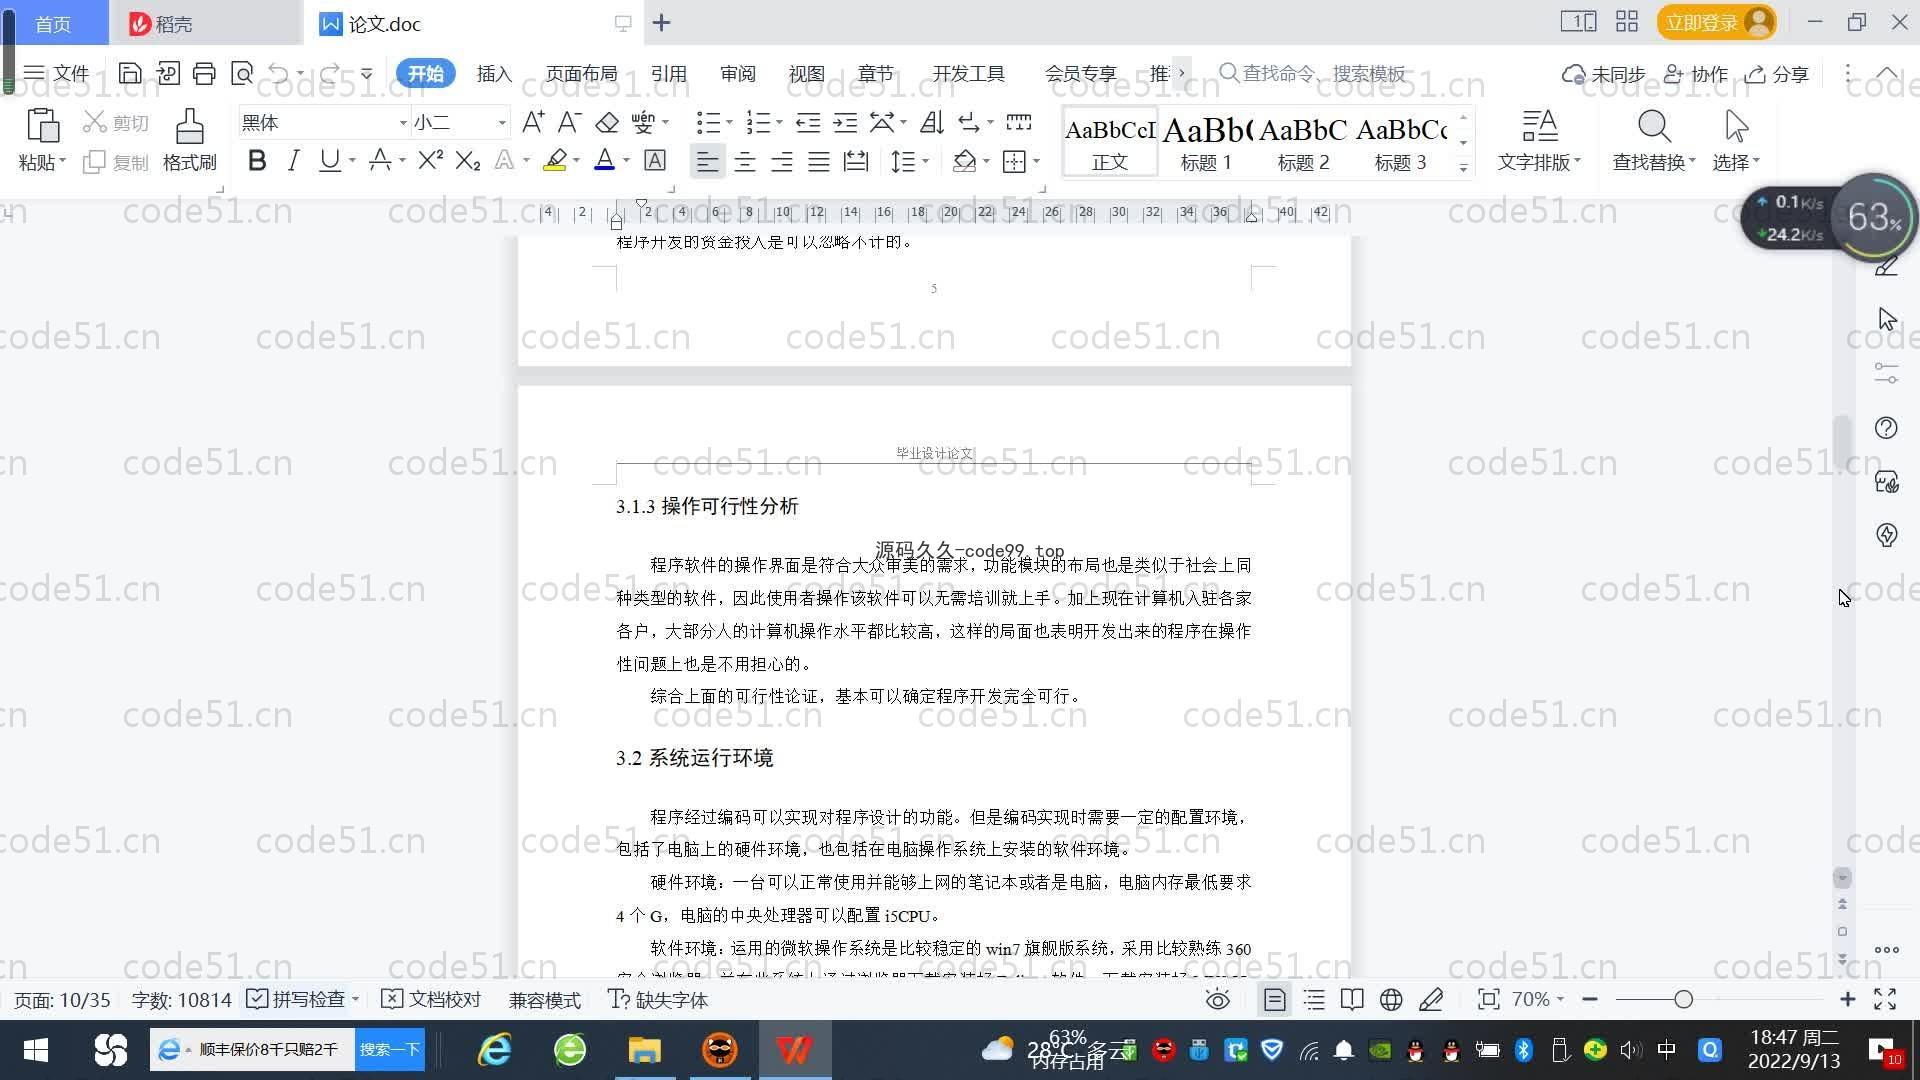The height and width of the screenshot is (1080, 1920).
Task: Click the 分享 share button
Action: pos(1777,74)
